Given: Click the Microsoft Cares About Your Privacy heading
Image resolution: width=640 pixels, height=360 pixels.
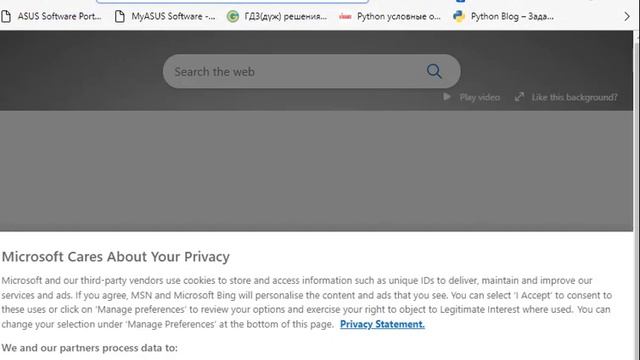Looking at the screenshot, I should click(116, 257).
